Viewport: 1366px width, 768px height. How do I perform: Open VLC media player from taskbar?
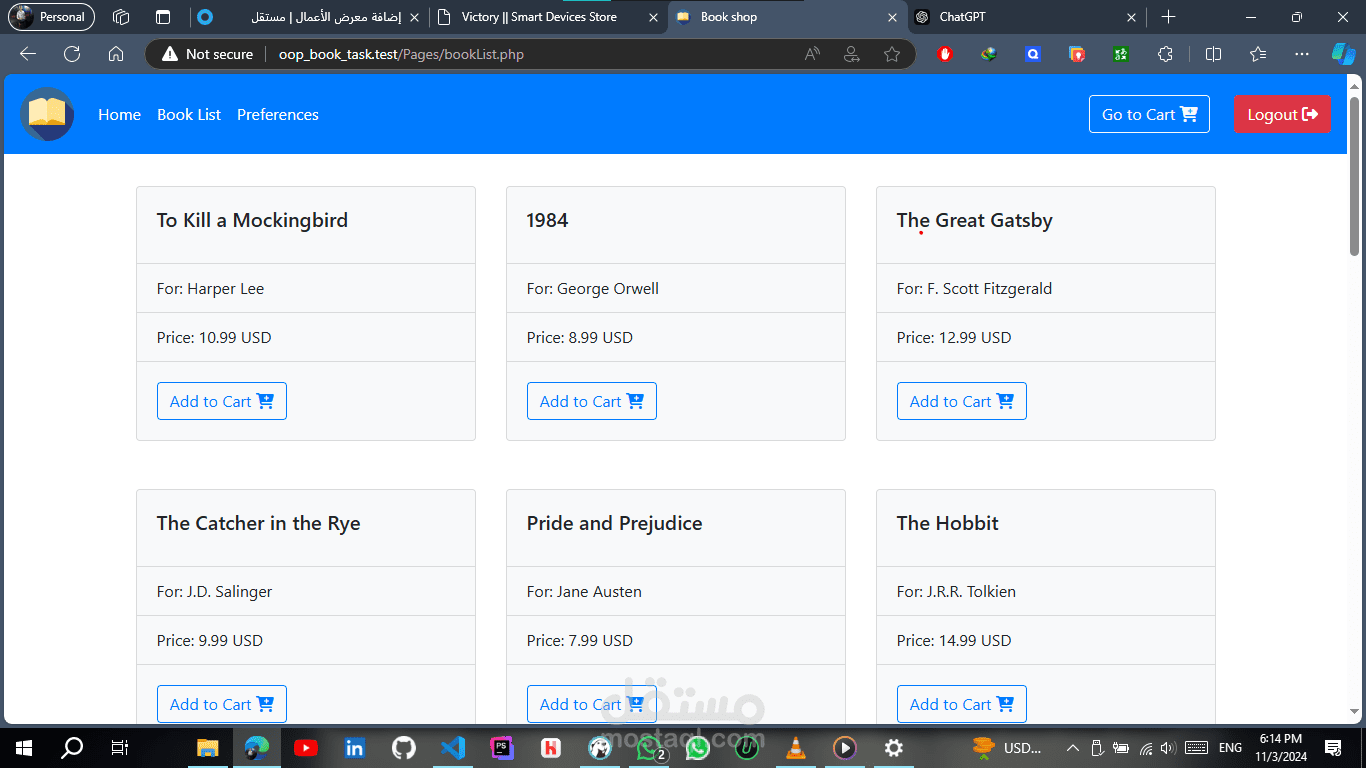795,747
